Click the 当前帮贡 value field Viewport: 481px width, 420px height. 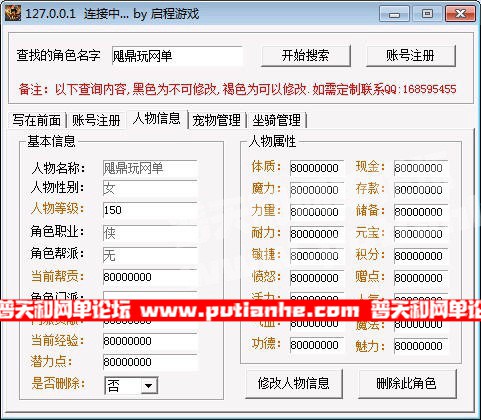150,277
